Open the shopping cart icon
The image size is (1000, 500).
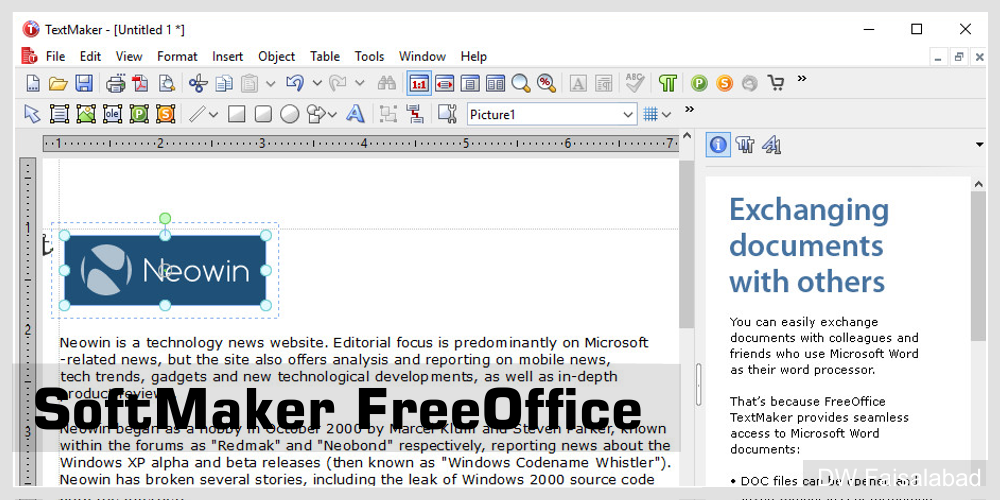point(776,83)
